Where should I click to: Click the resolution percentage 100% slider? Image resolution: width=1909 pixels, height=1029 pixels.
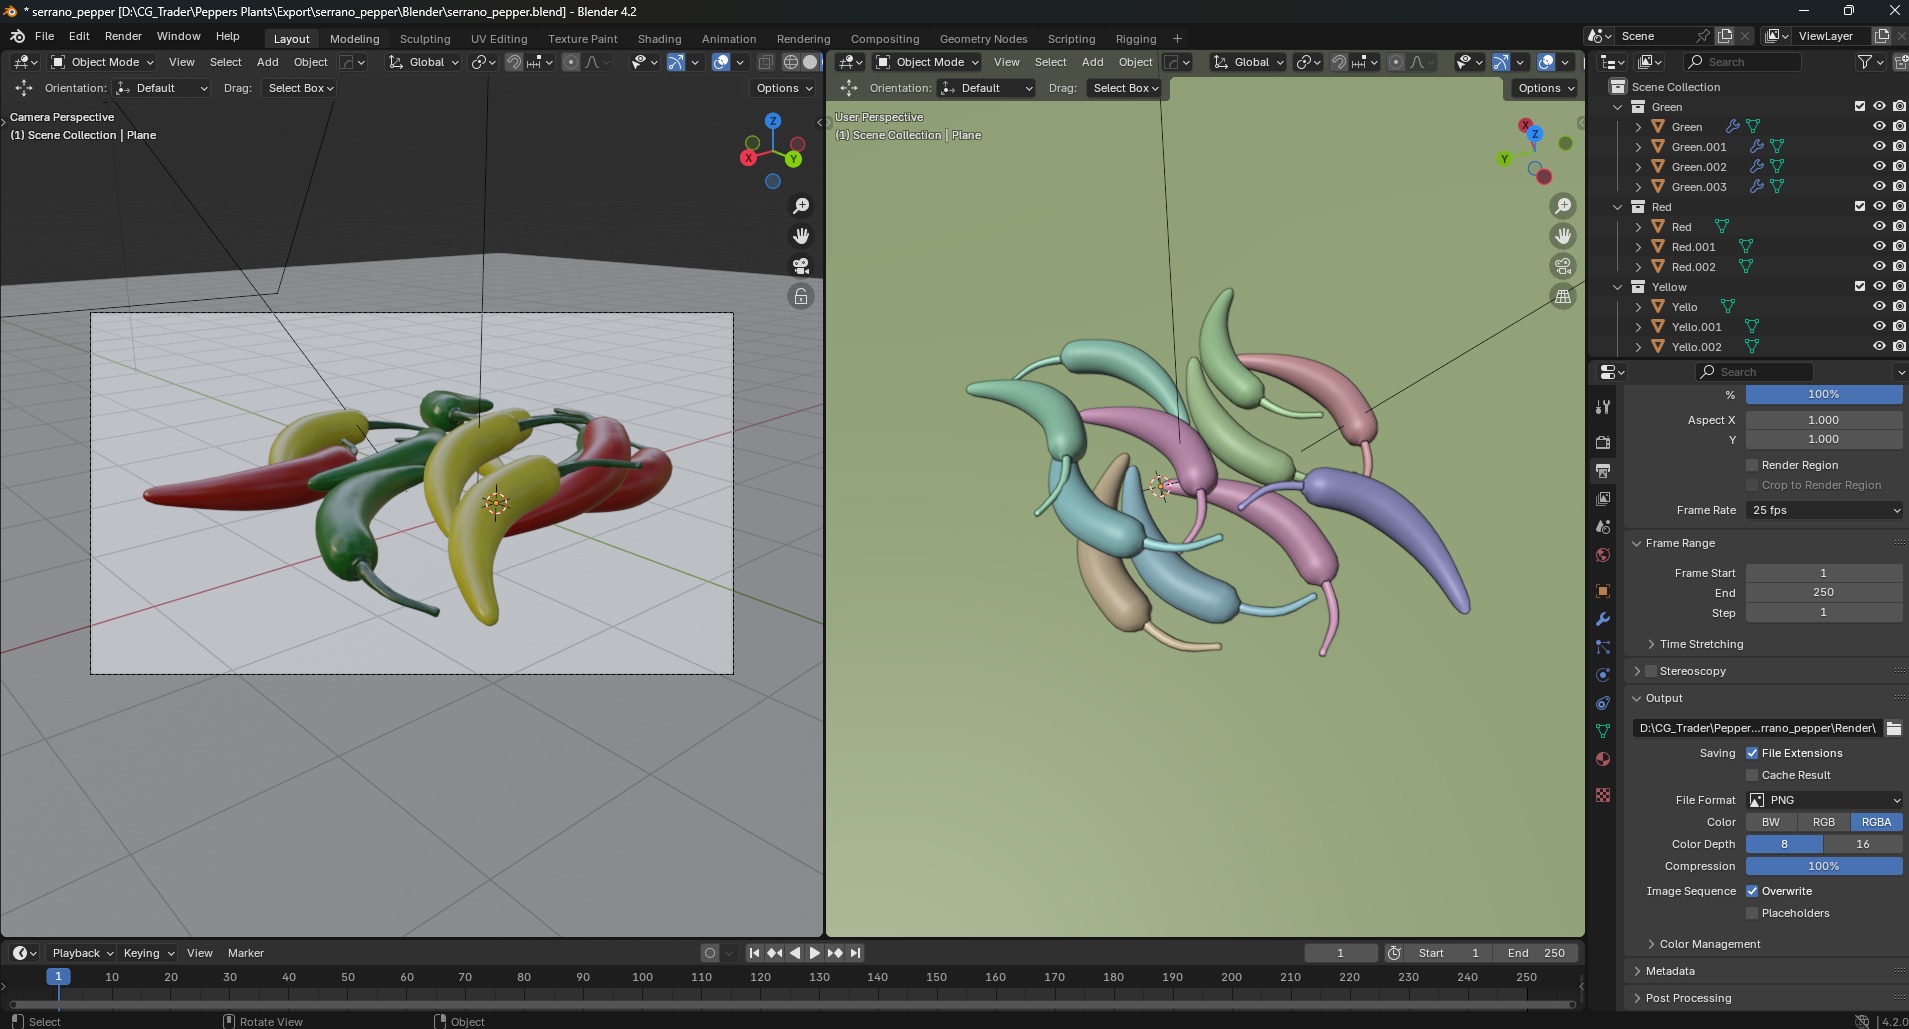[x=1824, y=394]
